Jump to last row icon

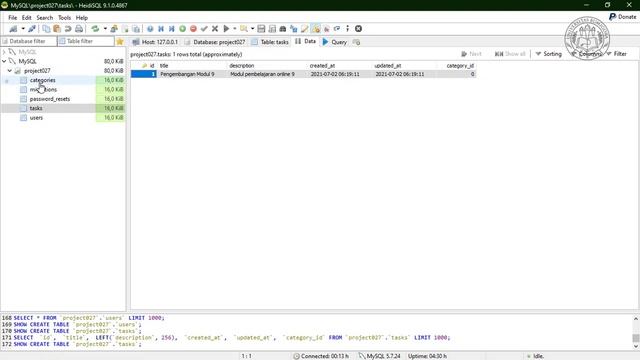coord(171,29)
